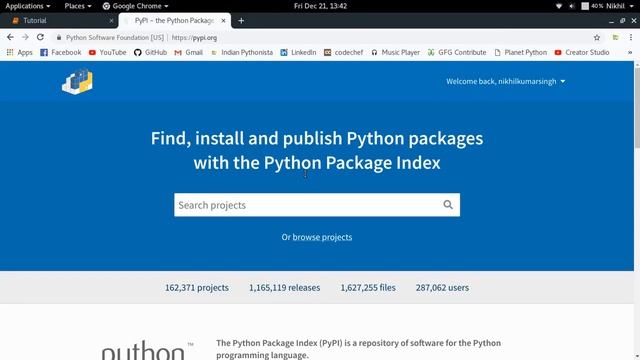640x360 pixels.
Task: Click the browse projects link
Action: [x=322, y=237]
